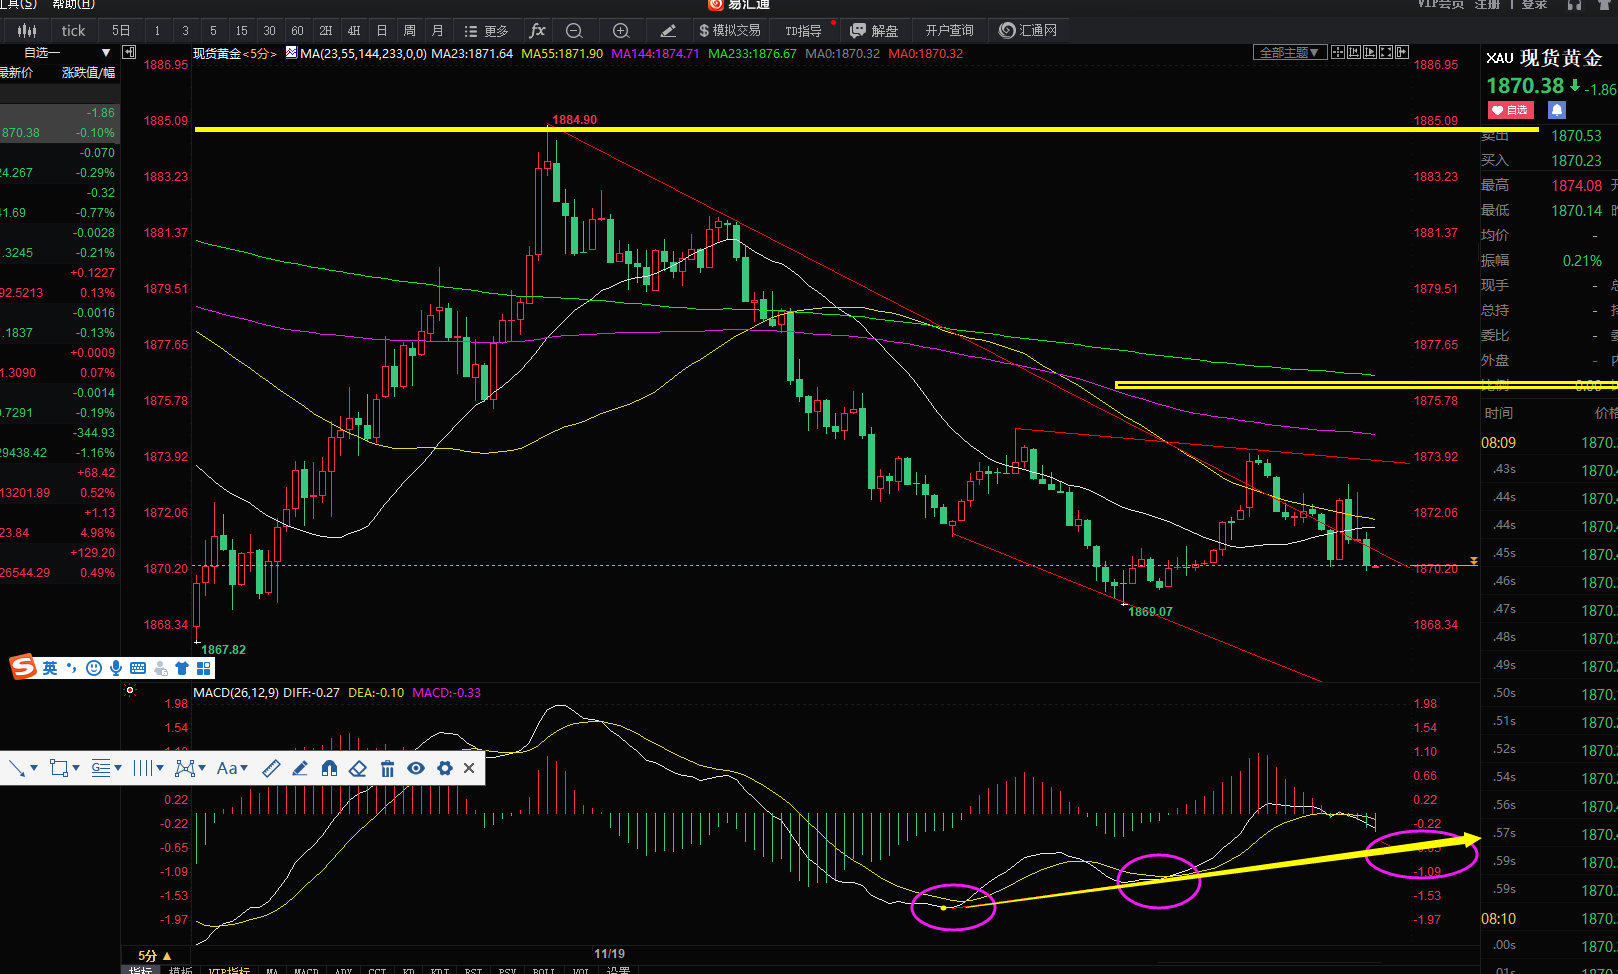The height and width of the screenshot is (974, 1618).
Task: Zoom out the chart
Action: [574, 31]
